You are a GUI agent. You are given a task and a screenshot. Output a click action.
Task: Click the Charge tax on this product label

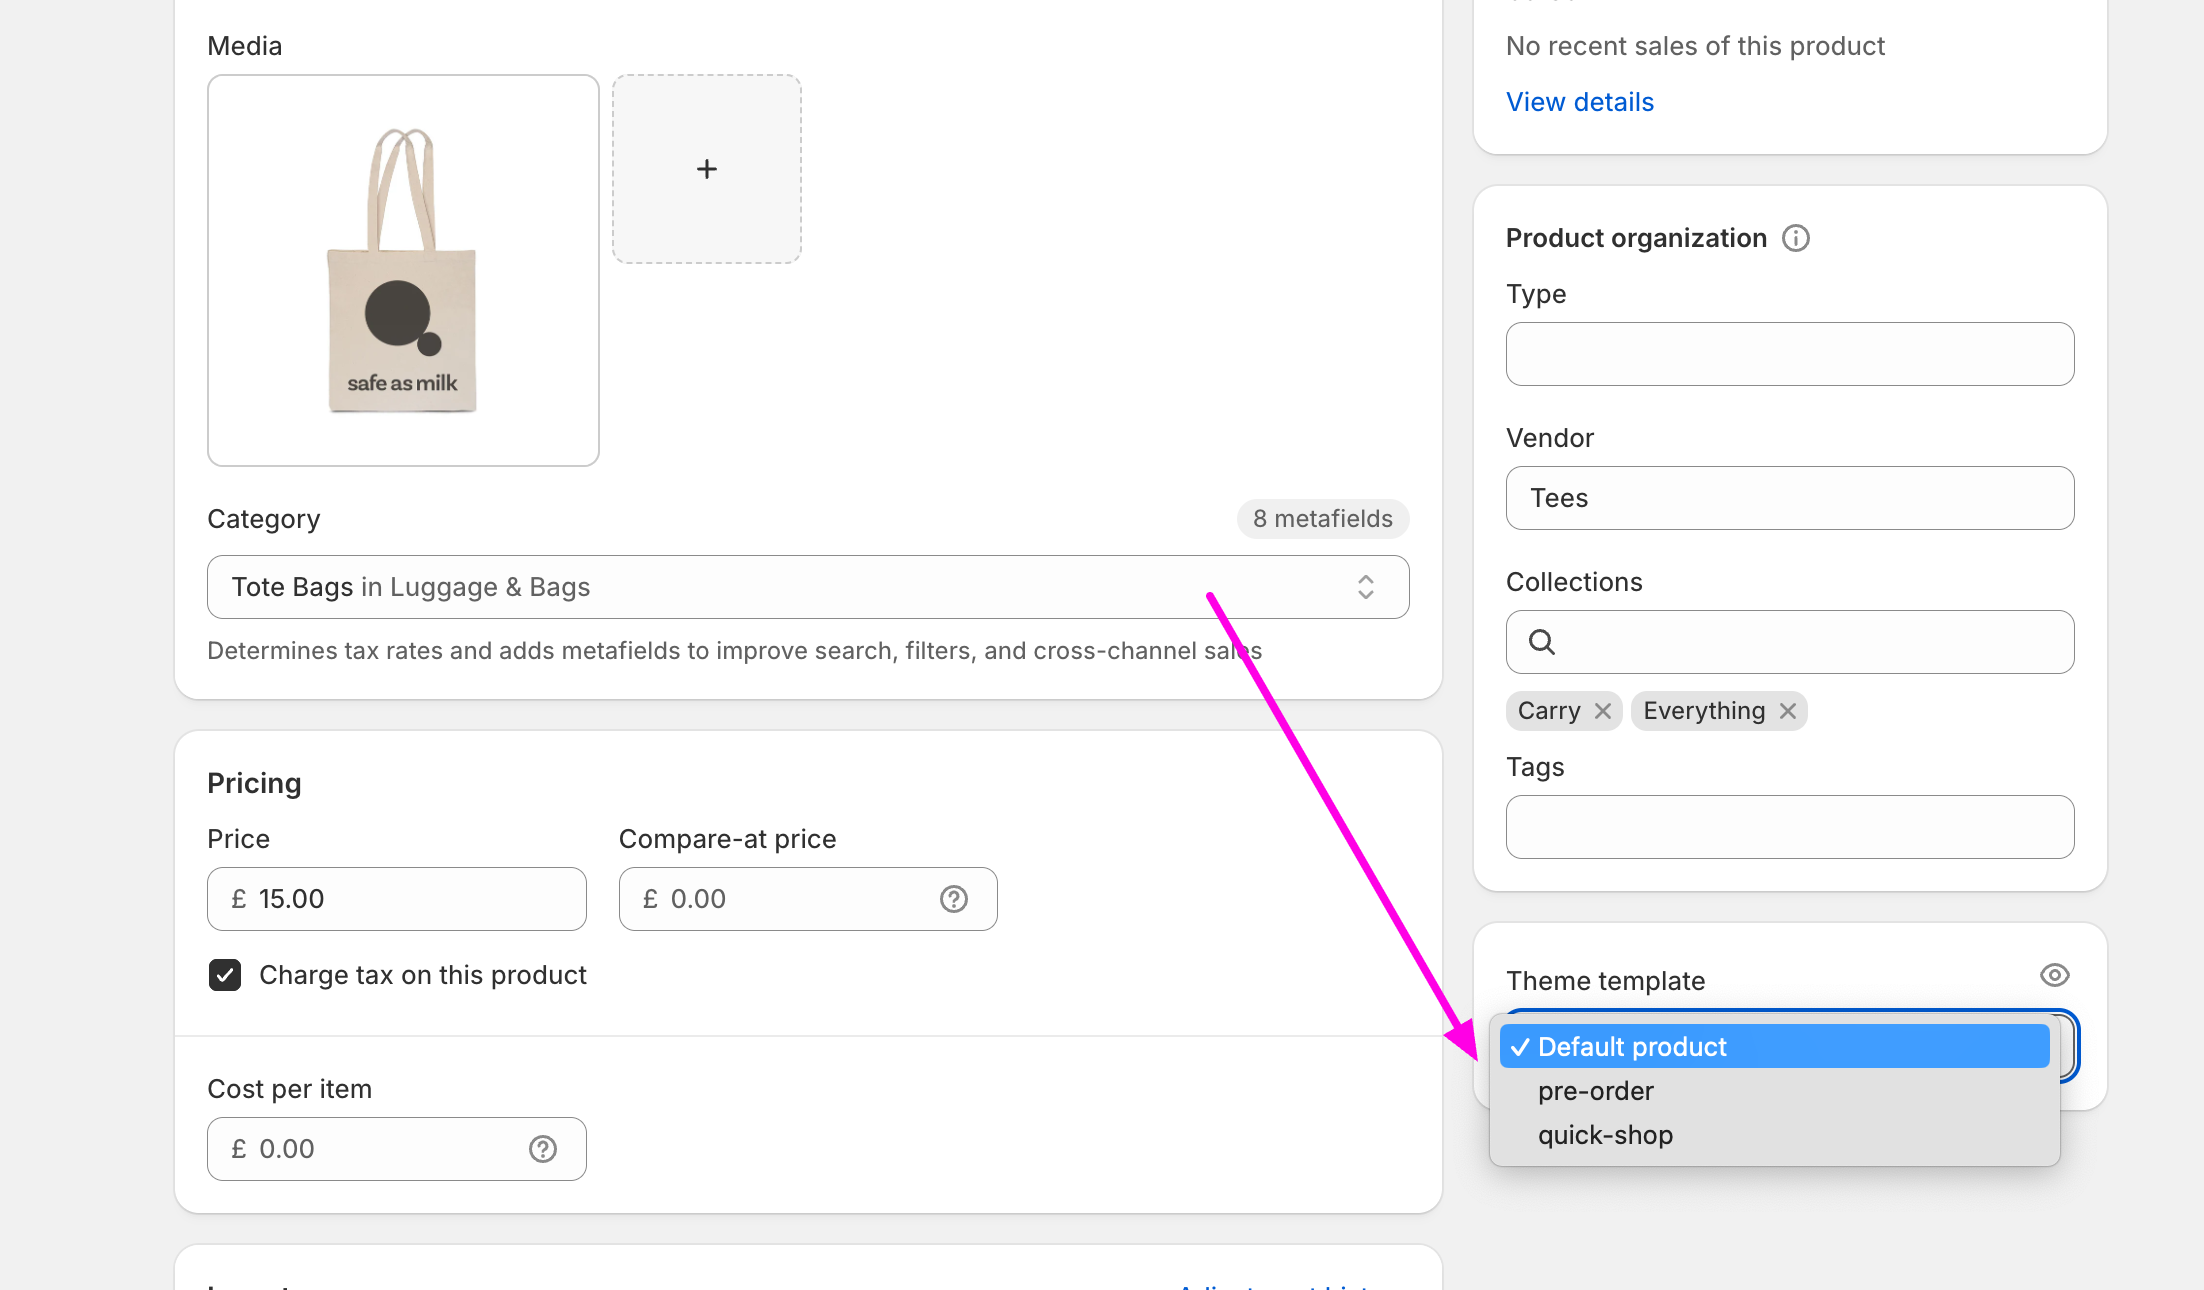(423, 975)
